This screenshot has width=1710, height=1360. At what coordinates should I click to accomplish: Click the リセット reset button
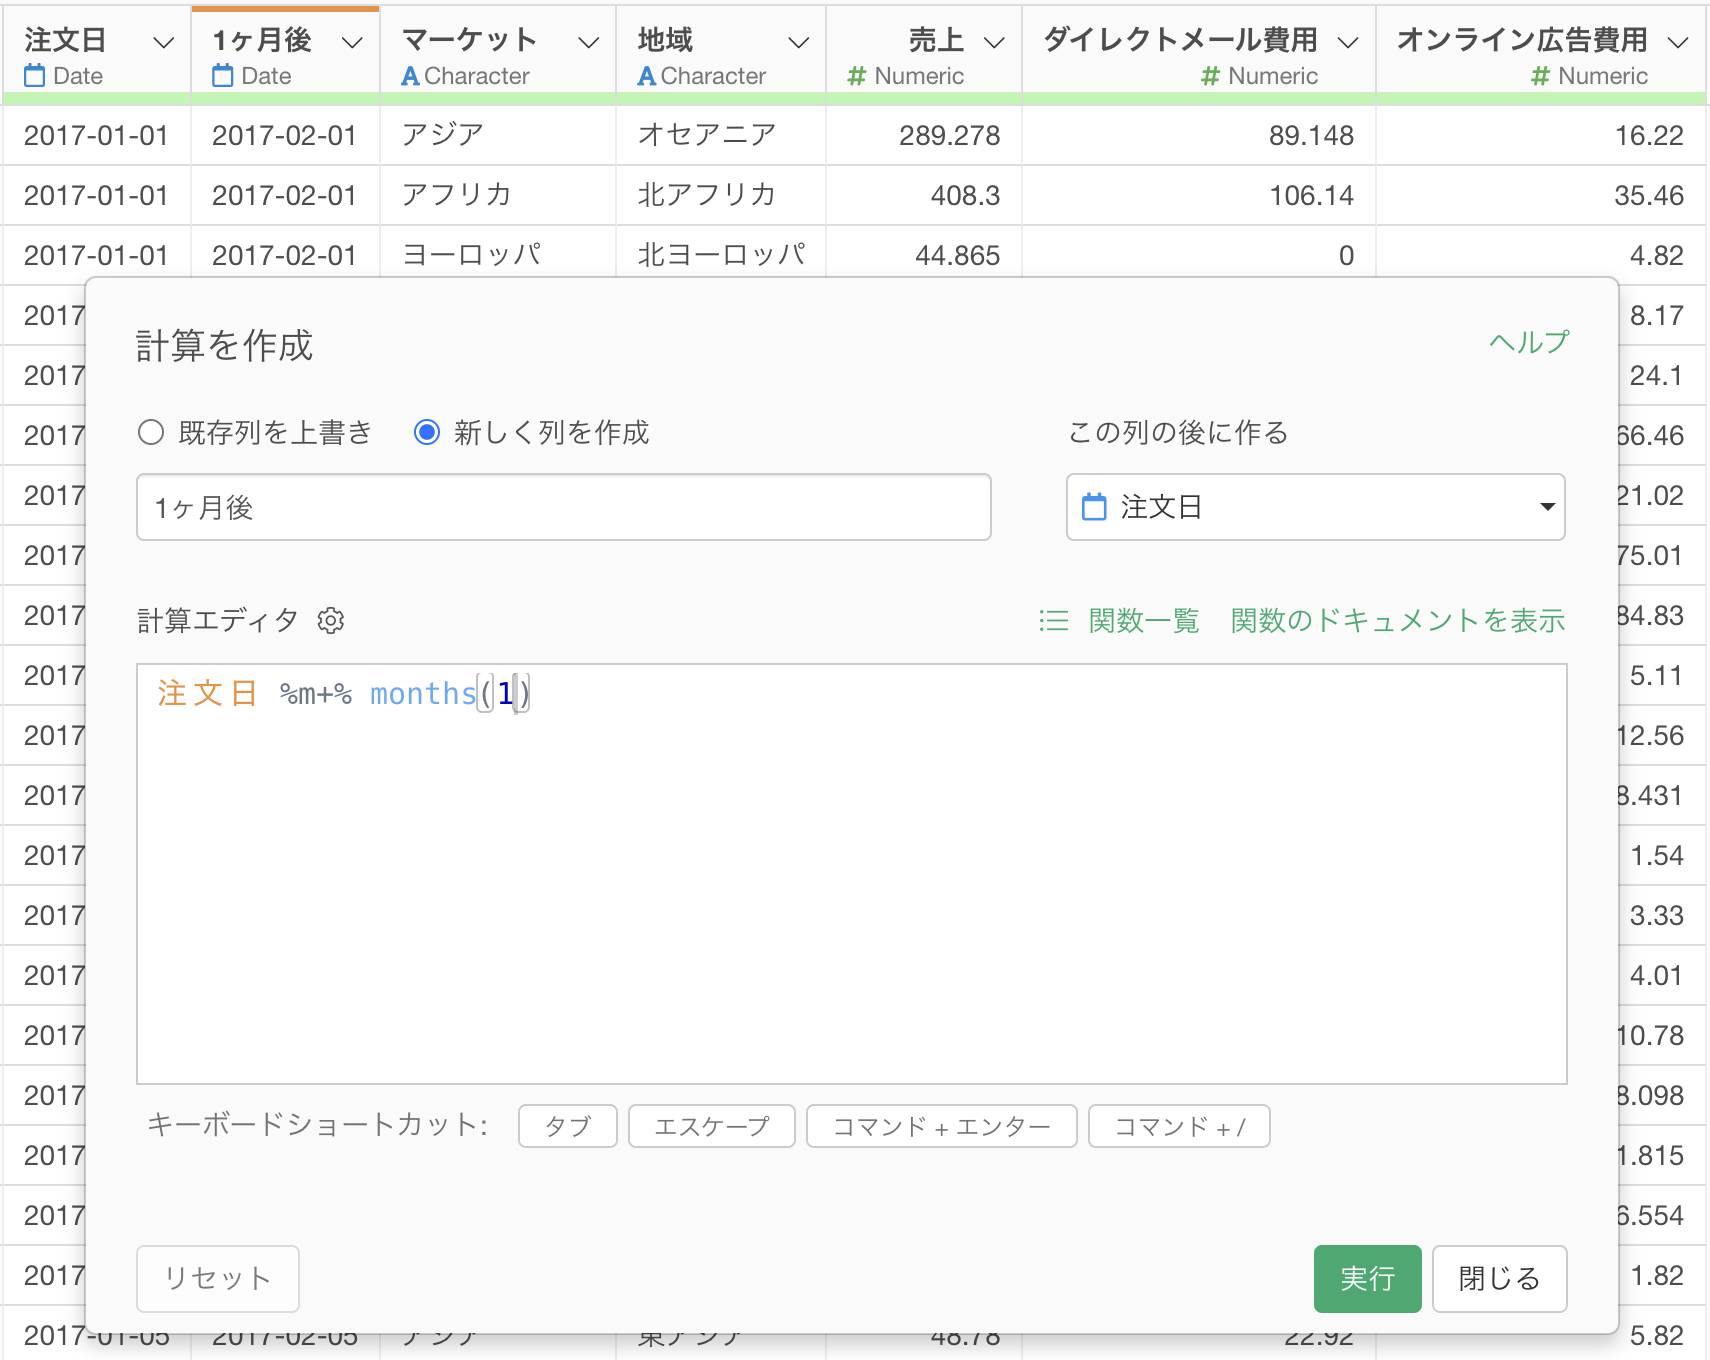(217, 1278)
